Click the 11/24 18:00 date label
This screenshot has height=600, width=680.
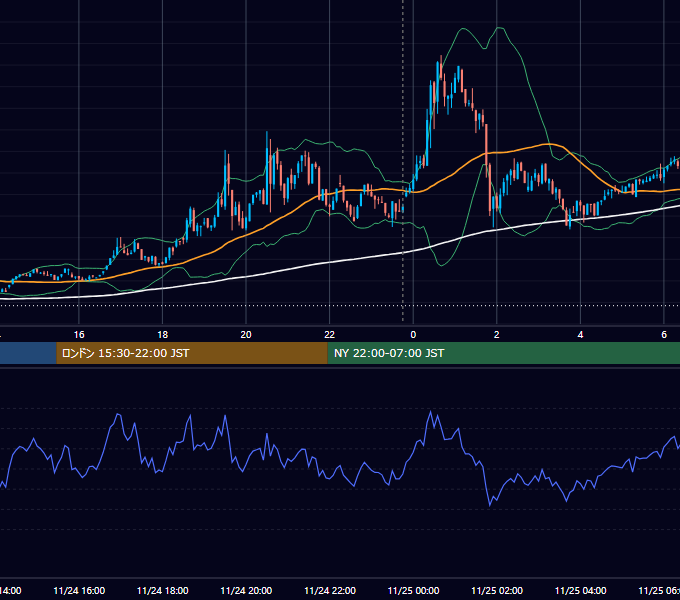point(163,590)
